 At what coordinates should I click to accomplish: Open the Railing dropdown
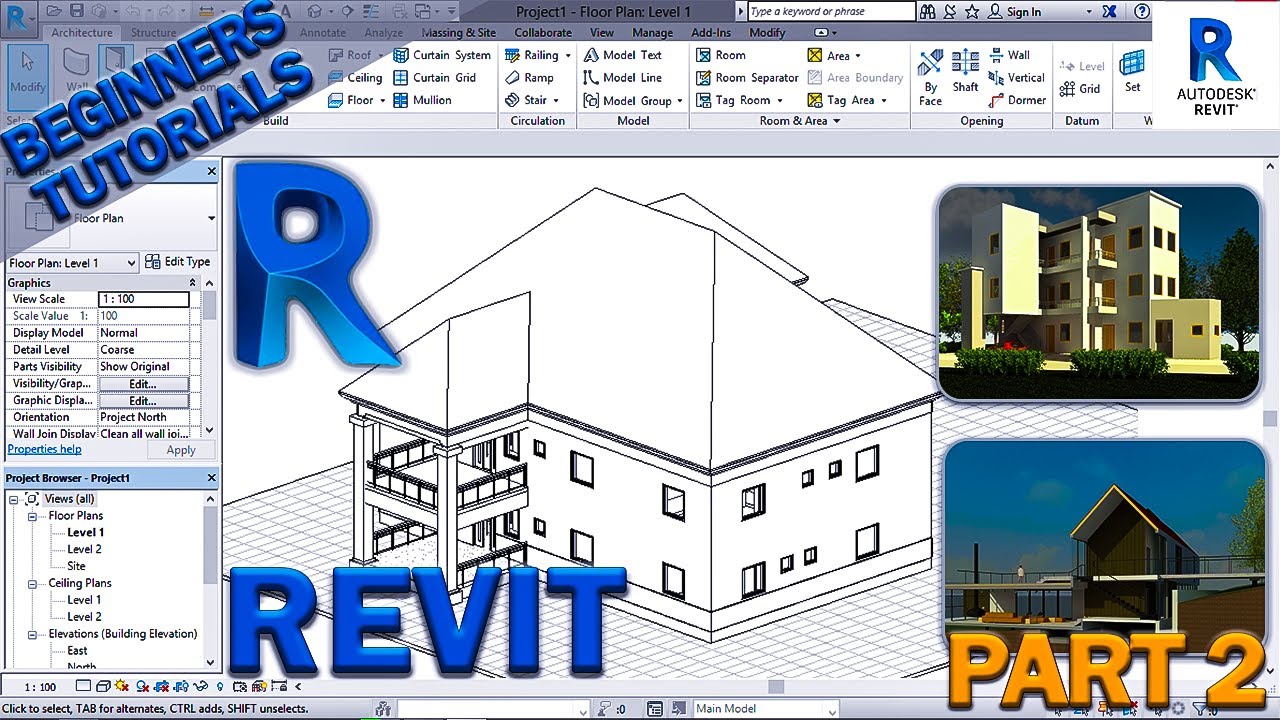[567, 56]
